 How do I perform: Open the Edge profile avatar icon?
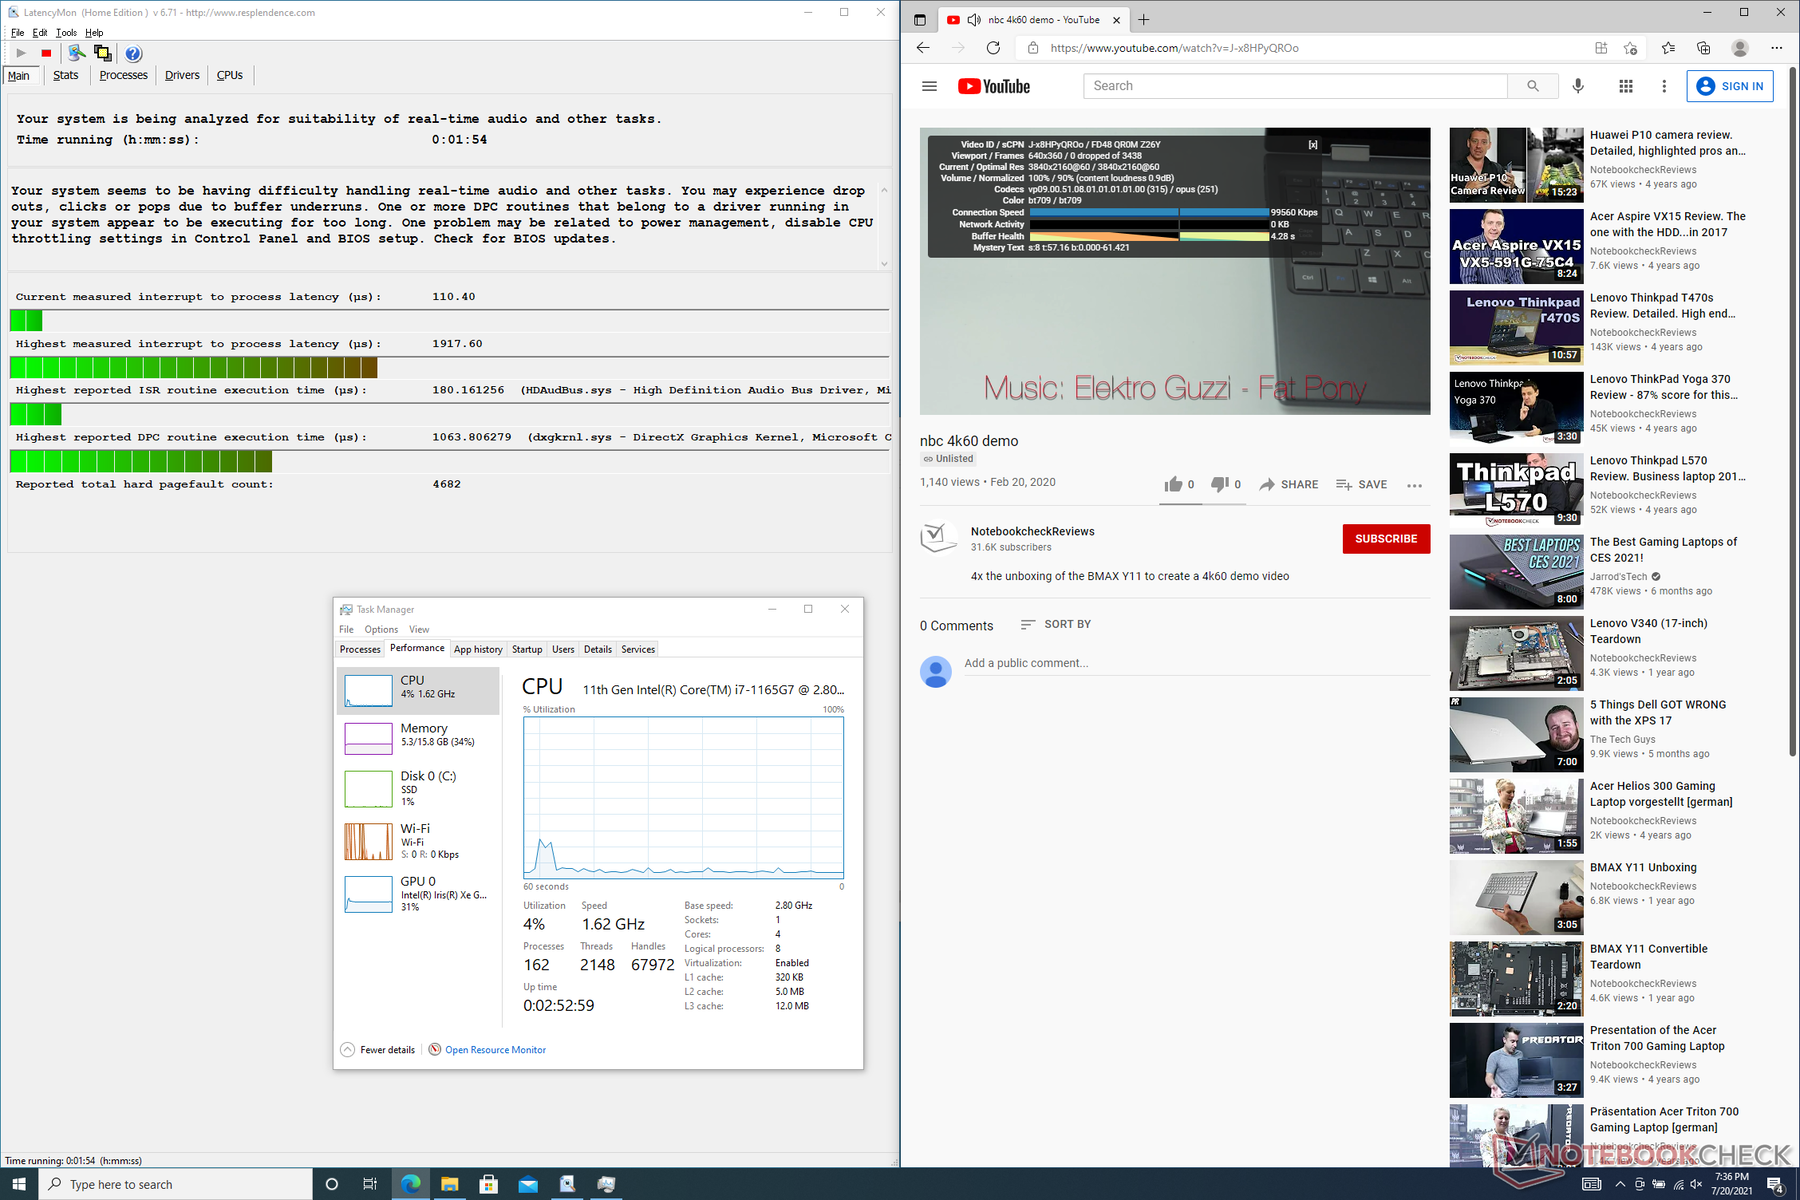[x=1740, y=48]
